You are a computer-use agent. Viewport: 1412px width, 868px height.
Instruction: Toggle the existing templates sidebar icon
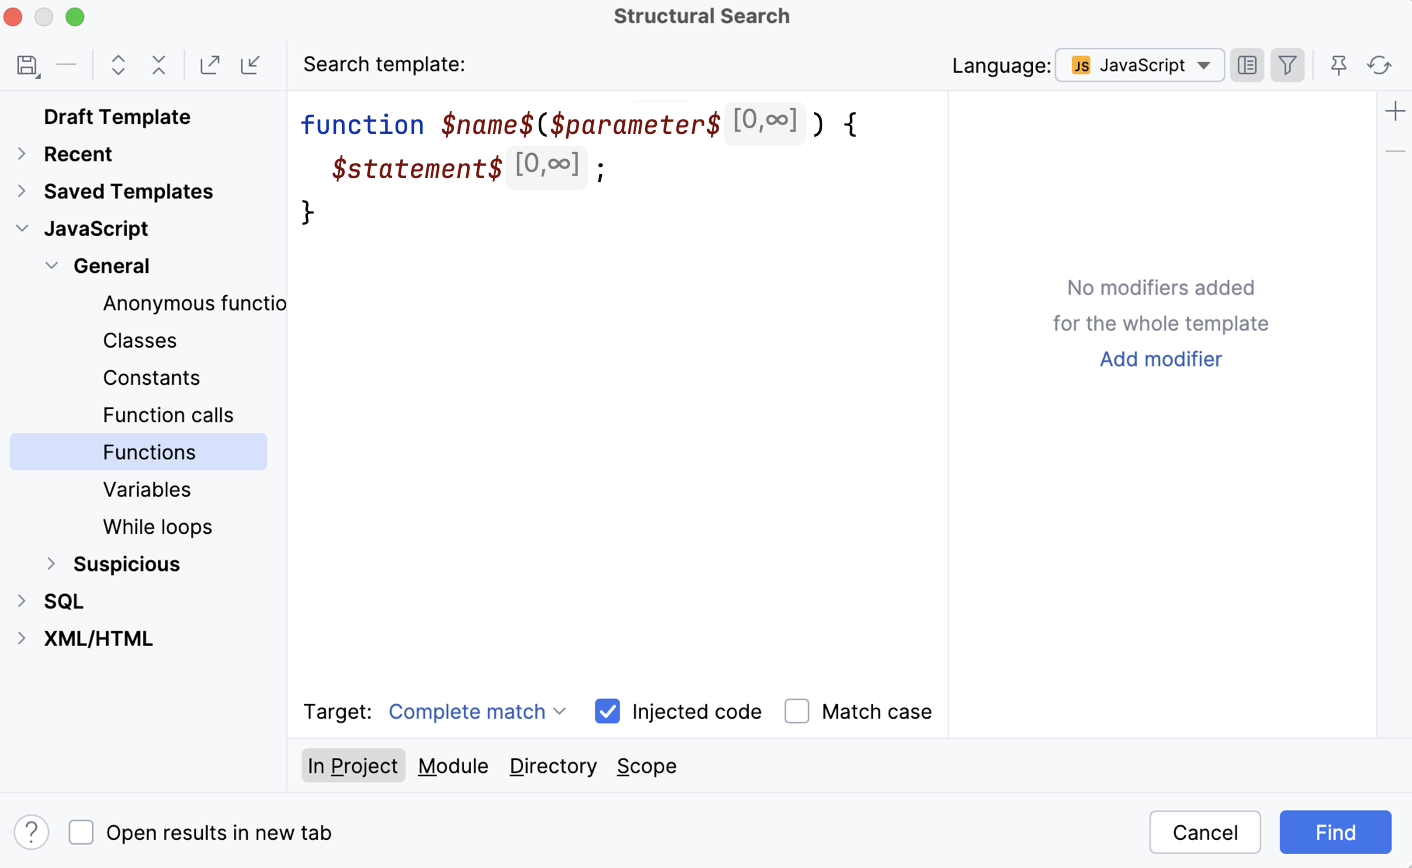(1247, 64)
